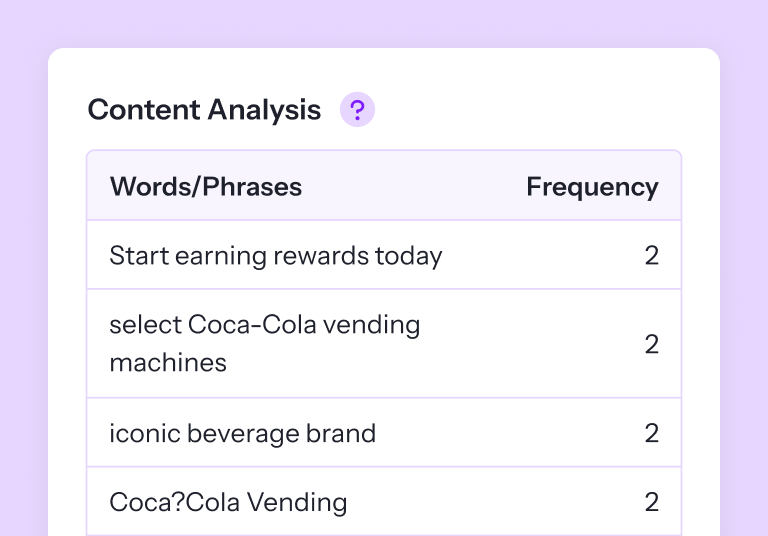768x536 pixels.
Task: Select the "select Coca-Cola vending machines" phrase
Action: 264,344
